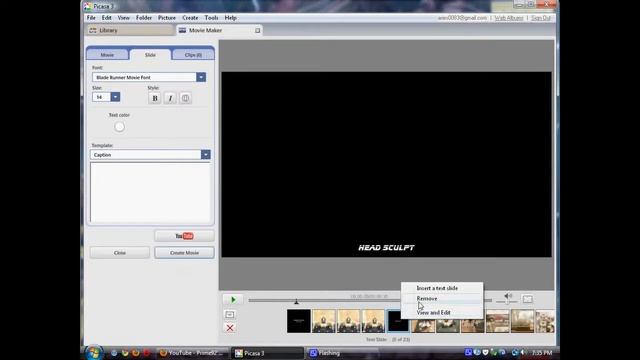Select the highlighted black text slide thumbnail
The image size is (640, 360).
[398, 321]
